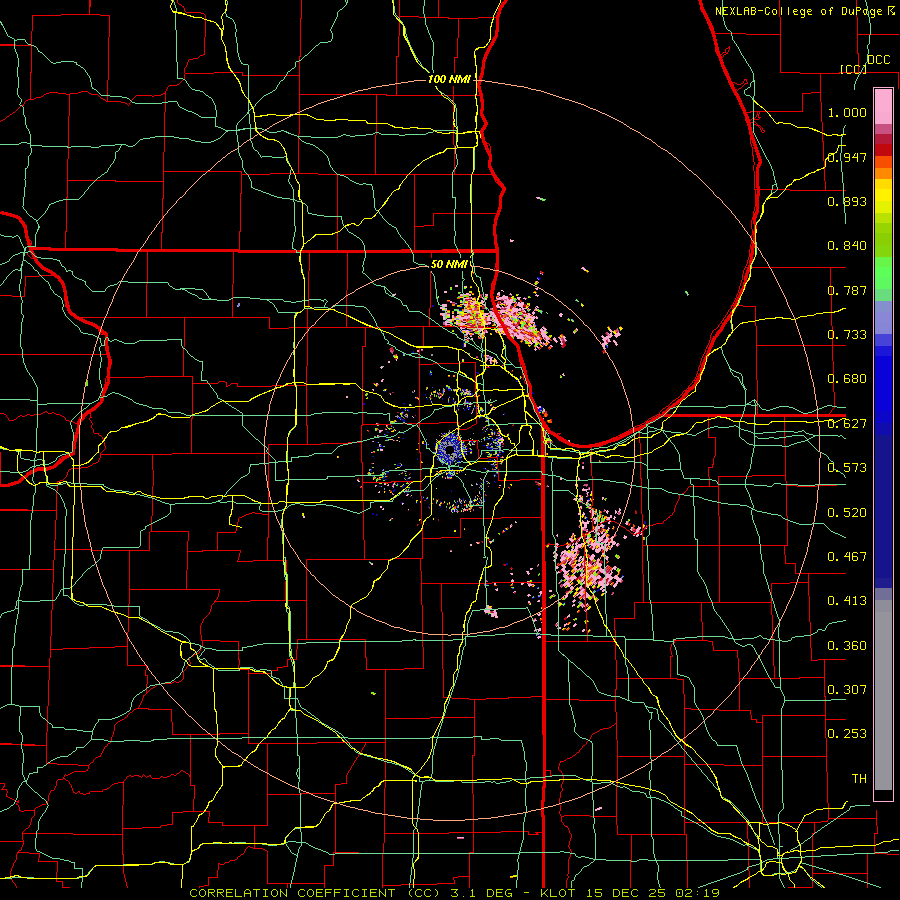Click the DCC label above the color scale
Viewport: 900px width, 900px height.
click(x=878, y=60)
